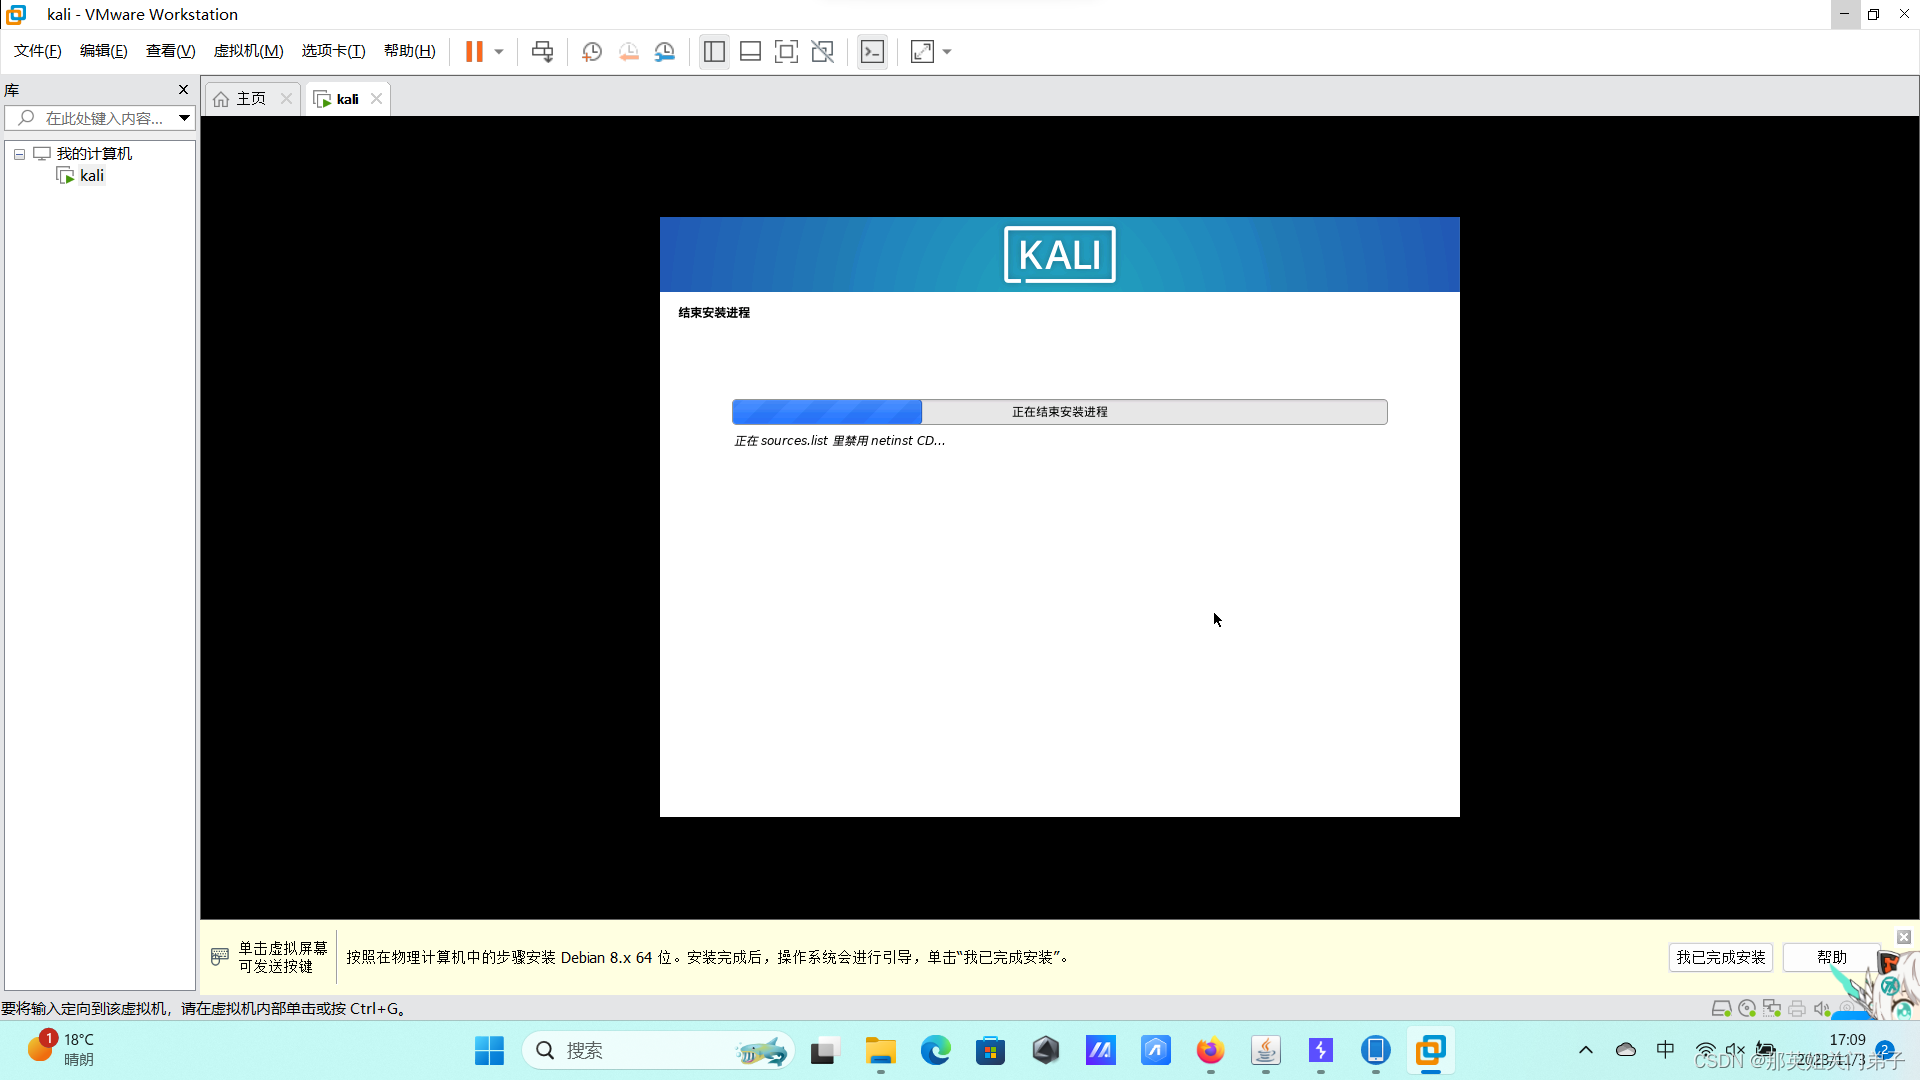Image resolution: width=1920 pixels, height=1080 pixels.
Task: Click the 我已完成安装 button
Action: [x=1720, y=957]
